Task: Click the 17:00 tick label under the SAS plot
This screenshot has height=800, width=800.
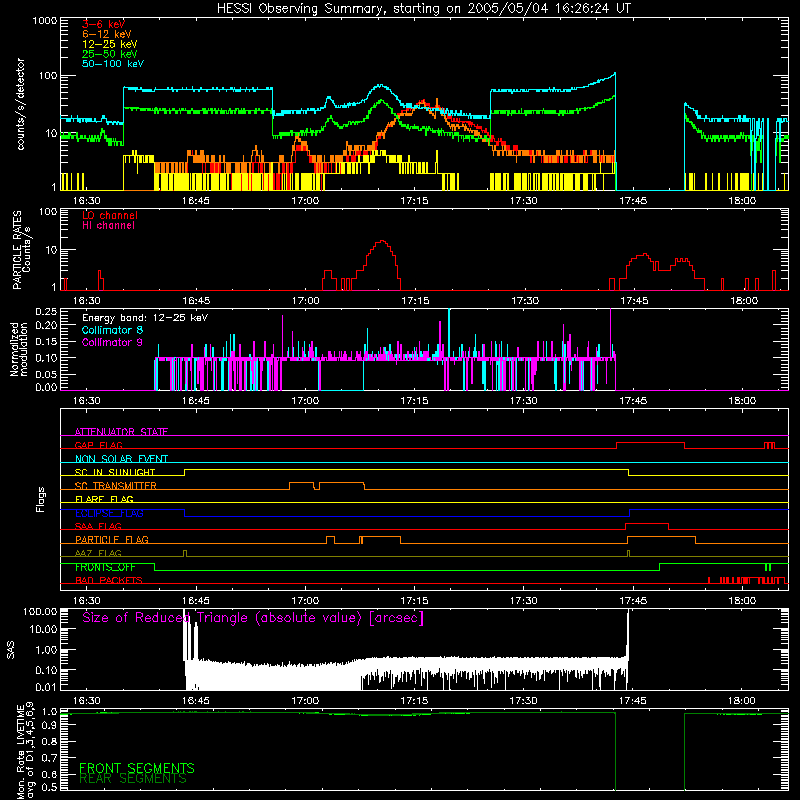Action: coord(305,701)
